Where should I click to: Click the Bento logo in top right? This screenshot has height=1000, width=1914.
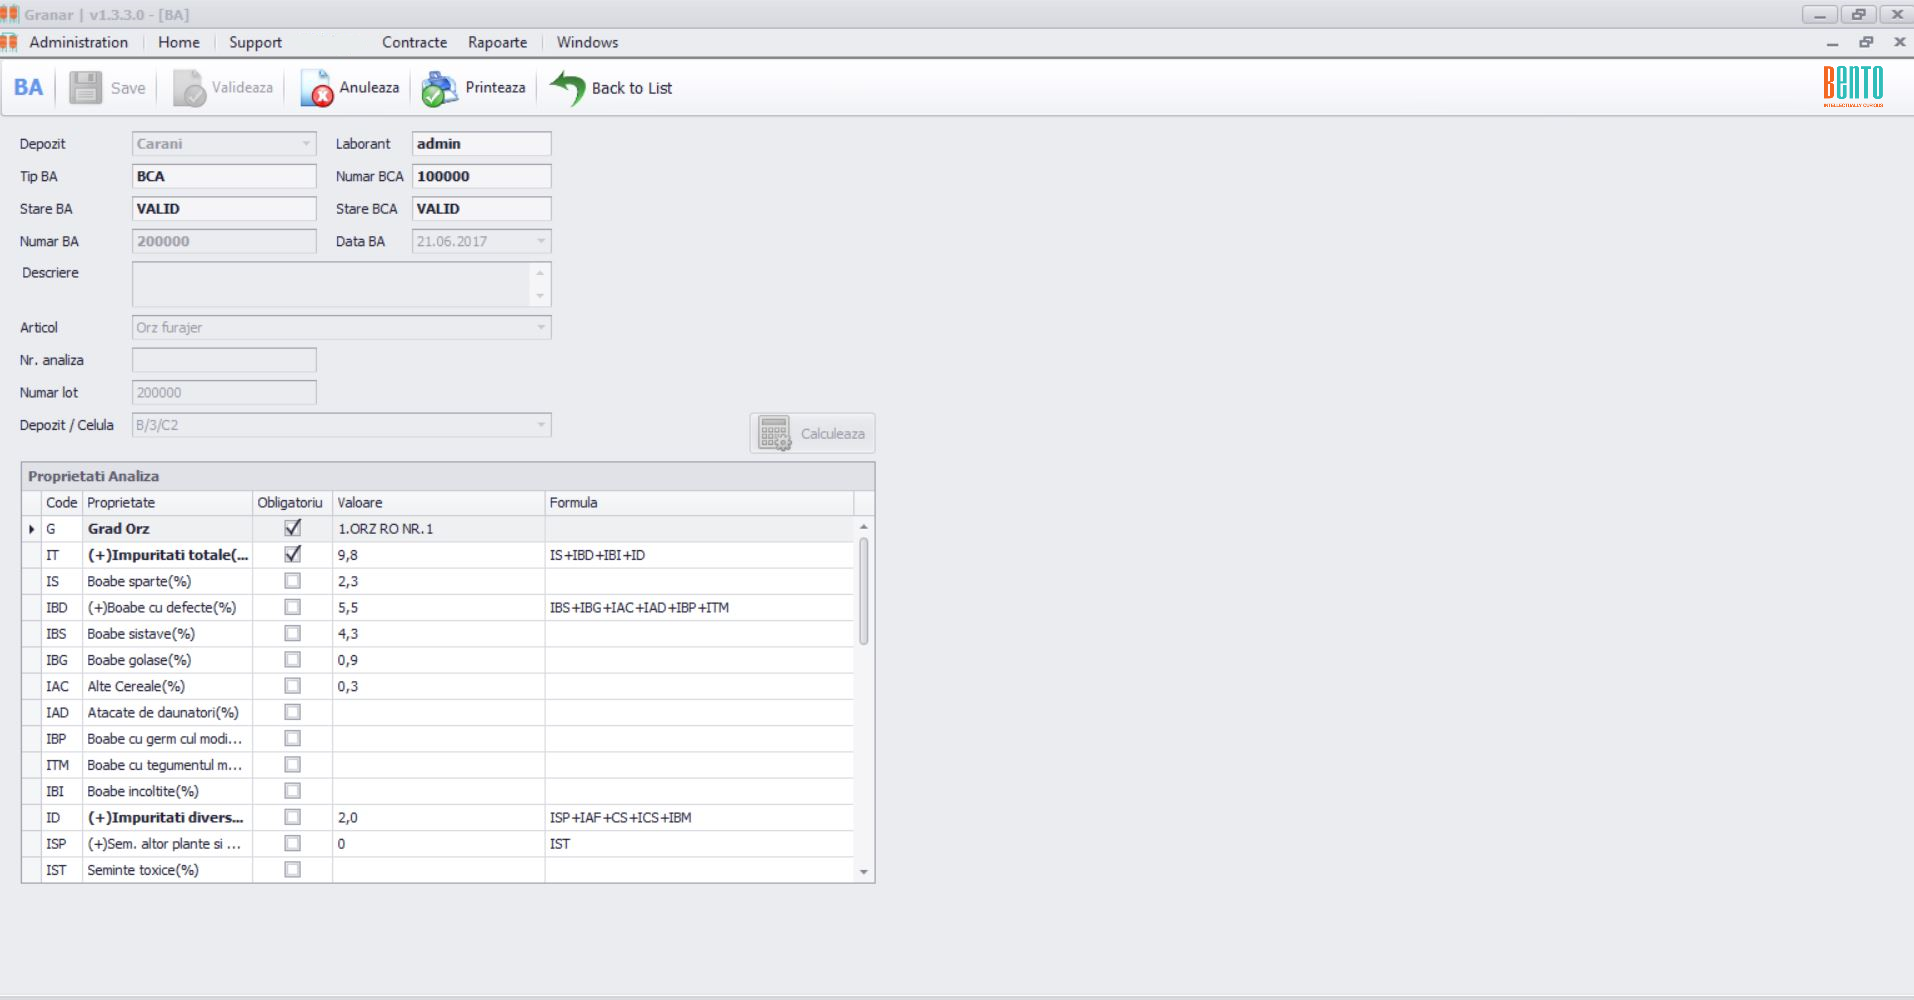(x=1852, y=86)
